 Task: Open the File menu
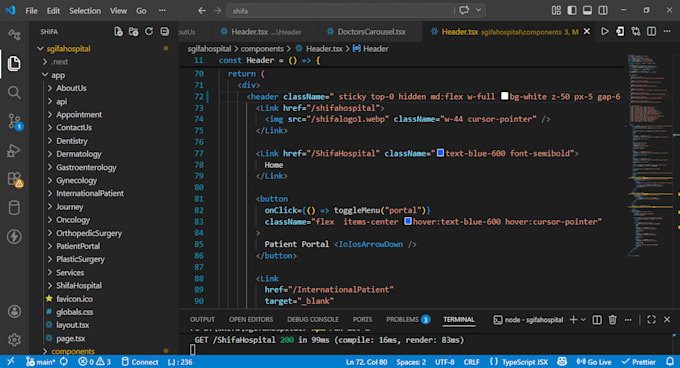[x=31, y=11]
